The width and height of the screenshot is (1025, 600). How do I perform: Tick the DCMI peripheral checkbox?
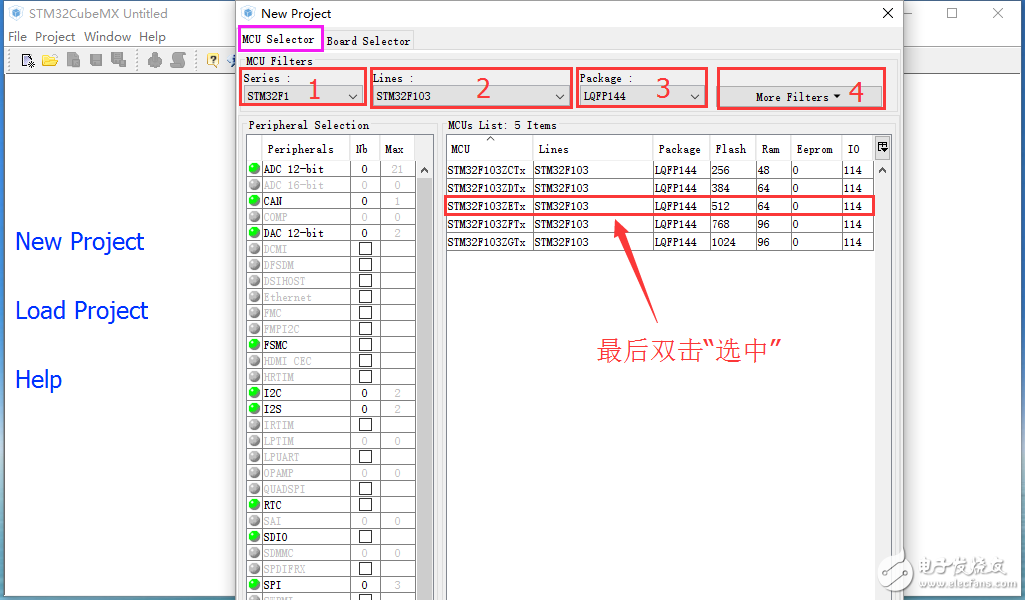[365, 248]
